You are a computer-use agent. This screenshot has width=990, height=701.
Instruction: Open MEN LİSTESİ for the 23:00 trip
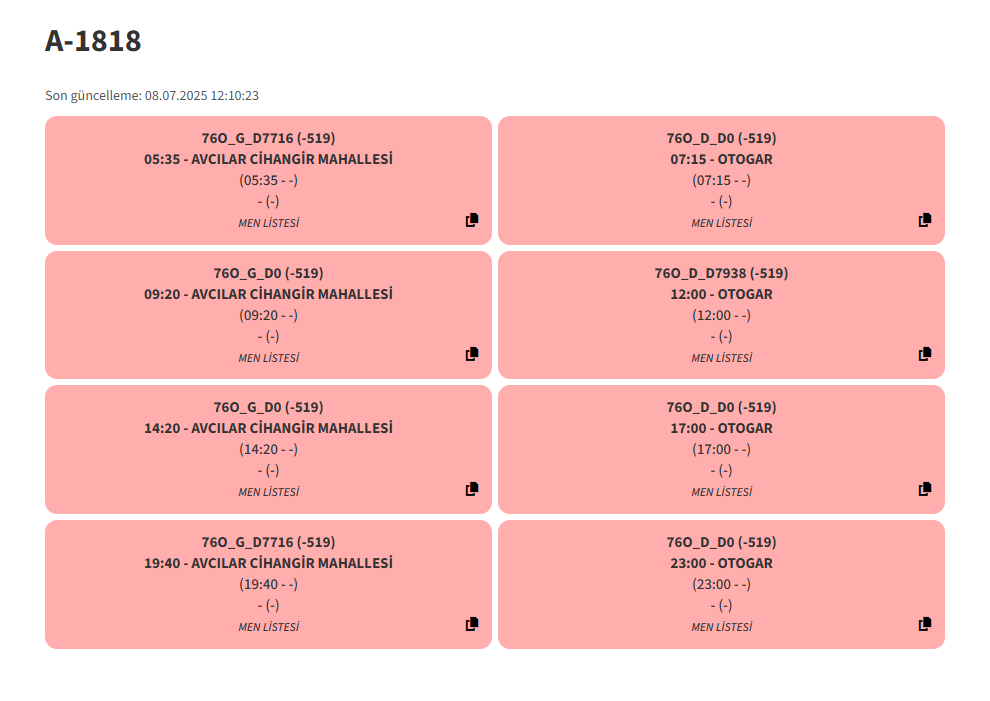click(721, 627)
